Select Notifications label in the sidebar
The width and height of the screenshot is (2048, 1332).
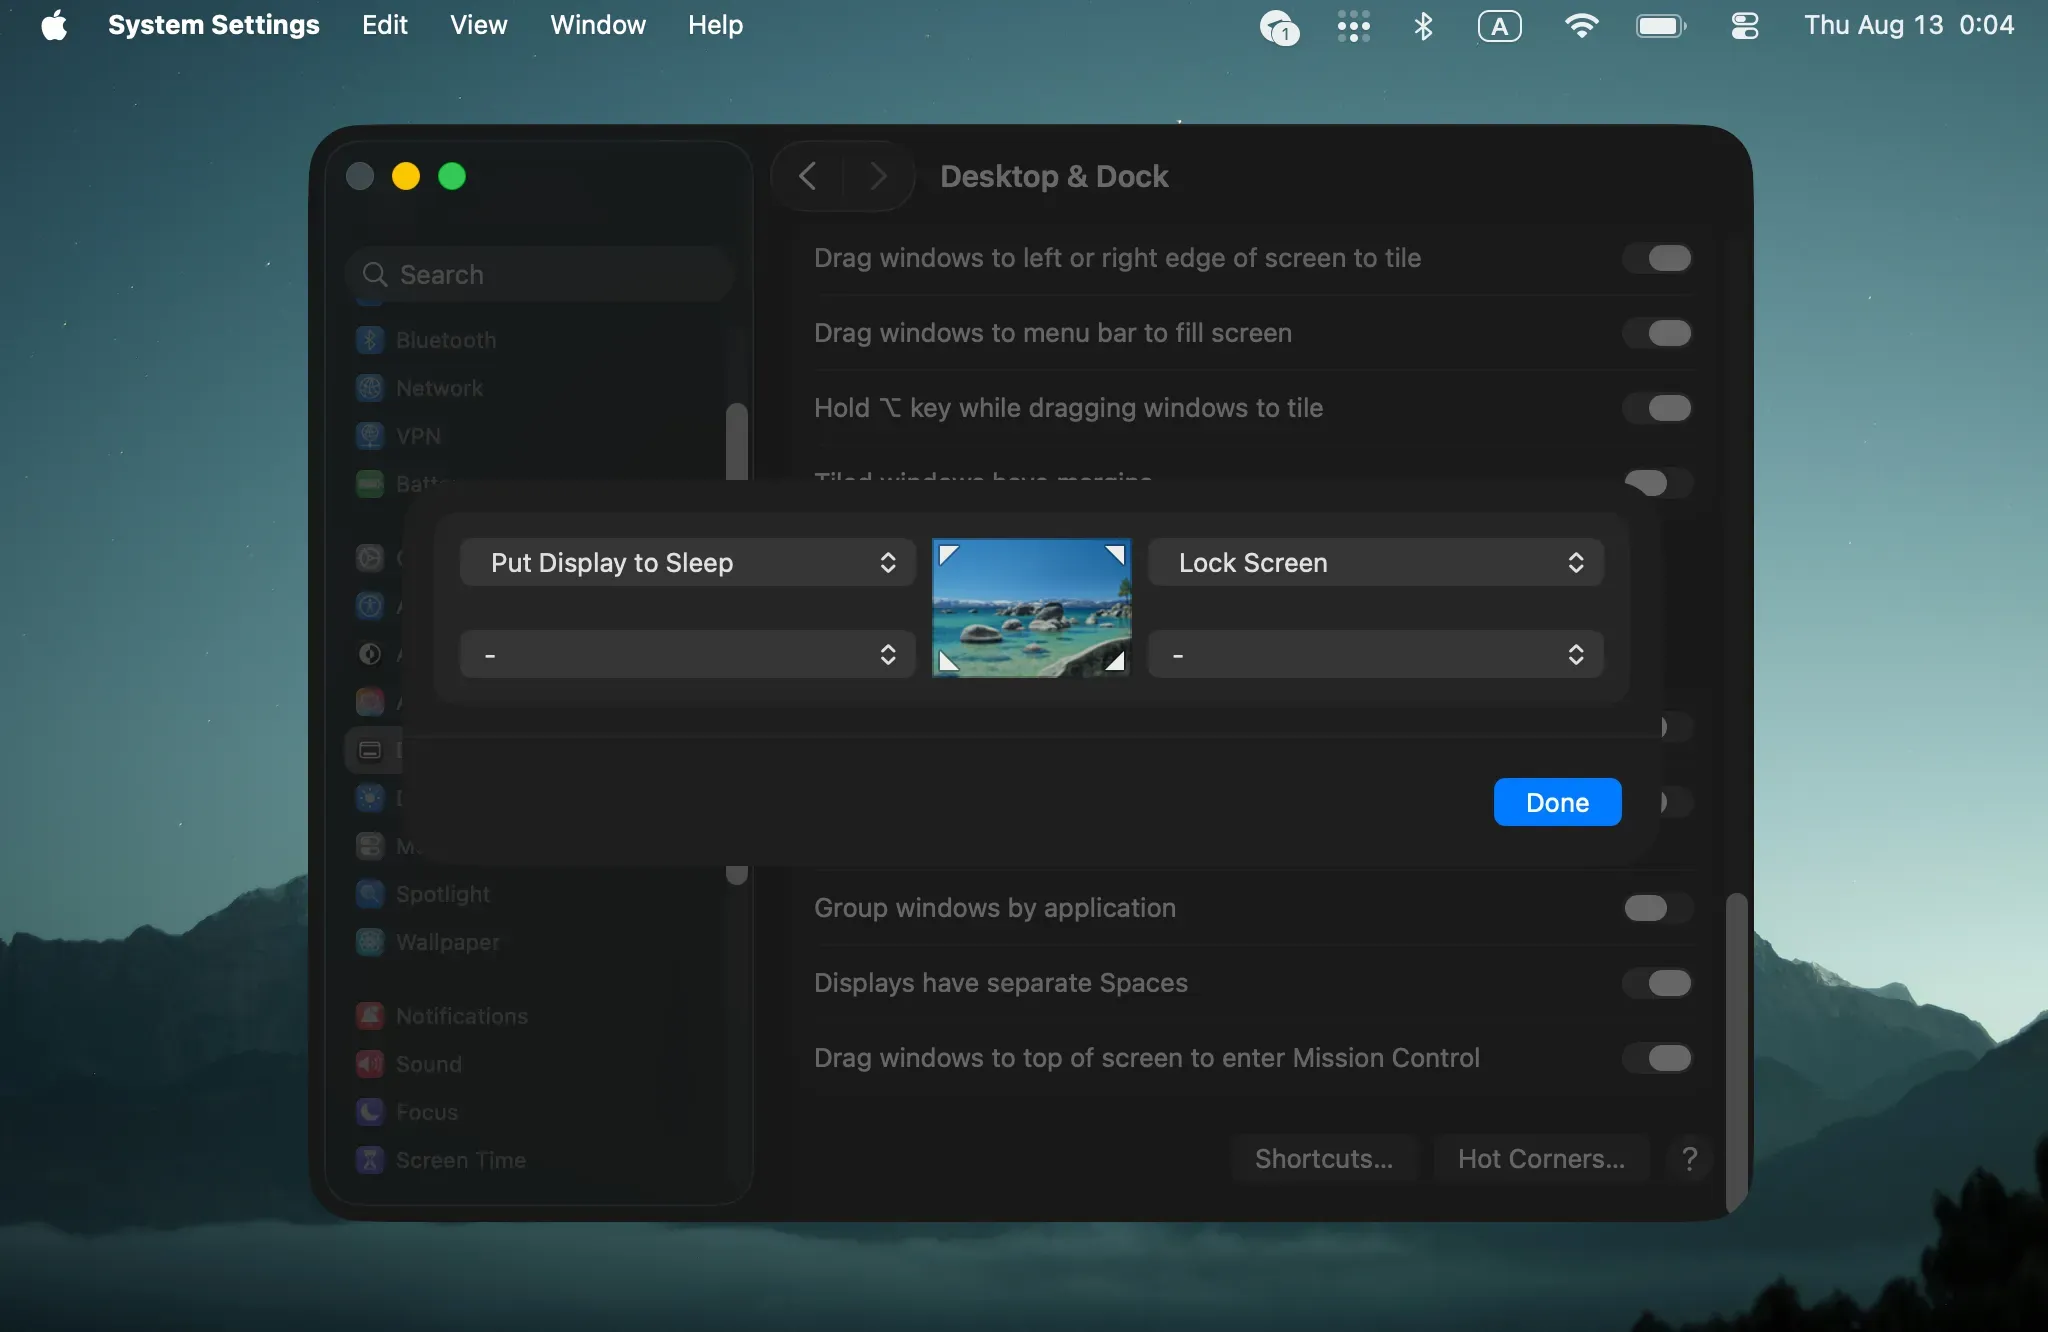point(462,1016)
